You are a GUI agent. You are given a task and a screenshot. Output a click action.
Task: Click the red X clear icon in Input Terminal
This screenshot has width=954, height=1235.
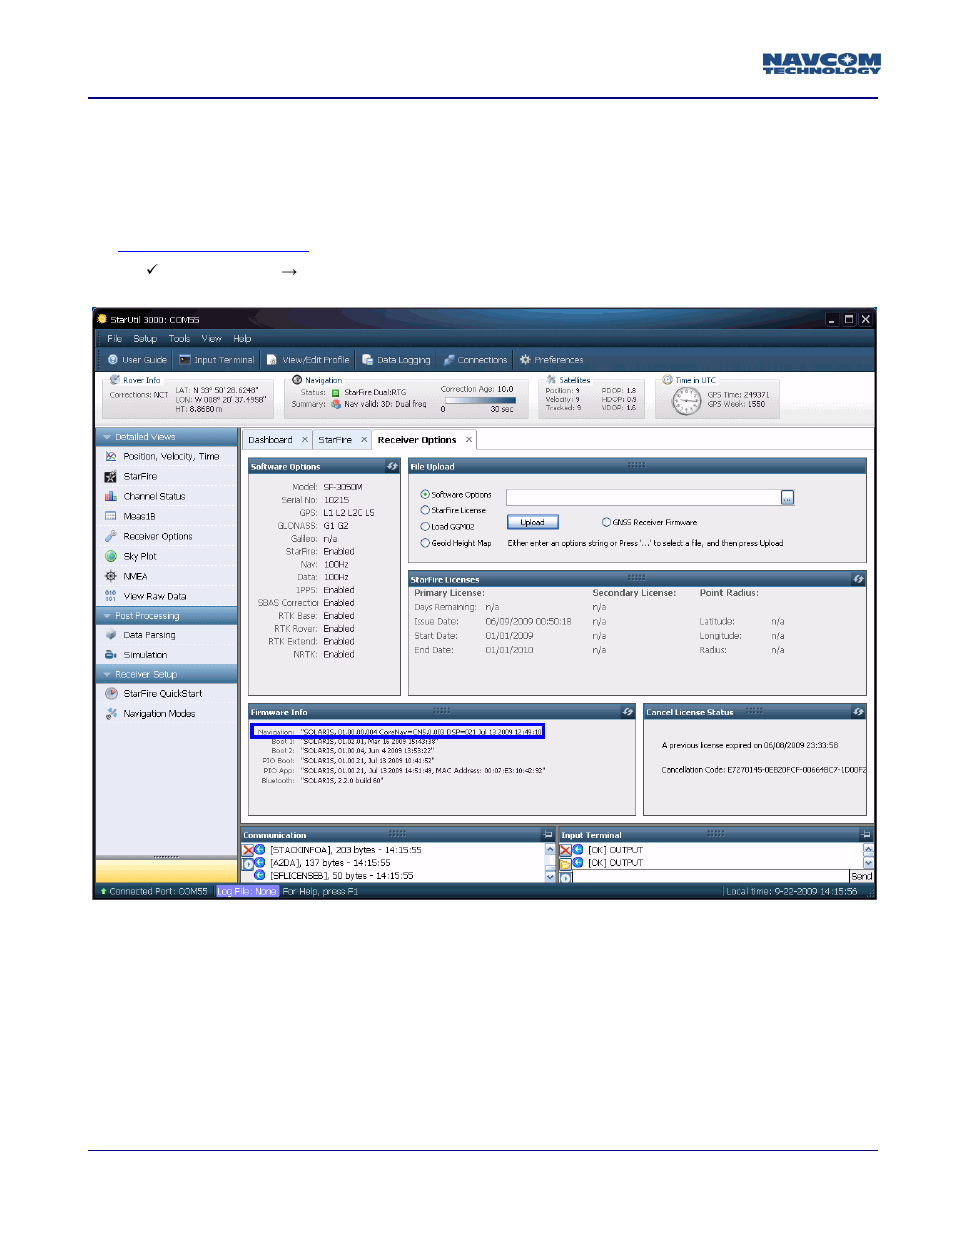tap(565, 850)
